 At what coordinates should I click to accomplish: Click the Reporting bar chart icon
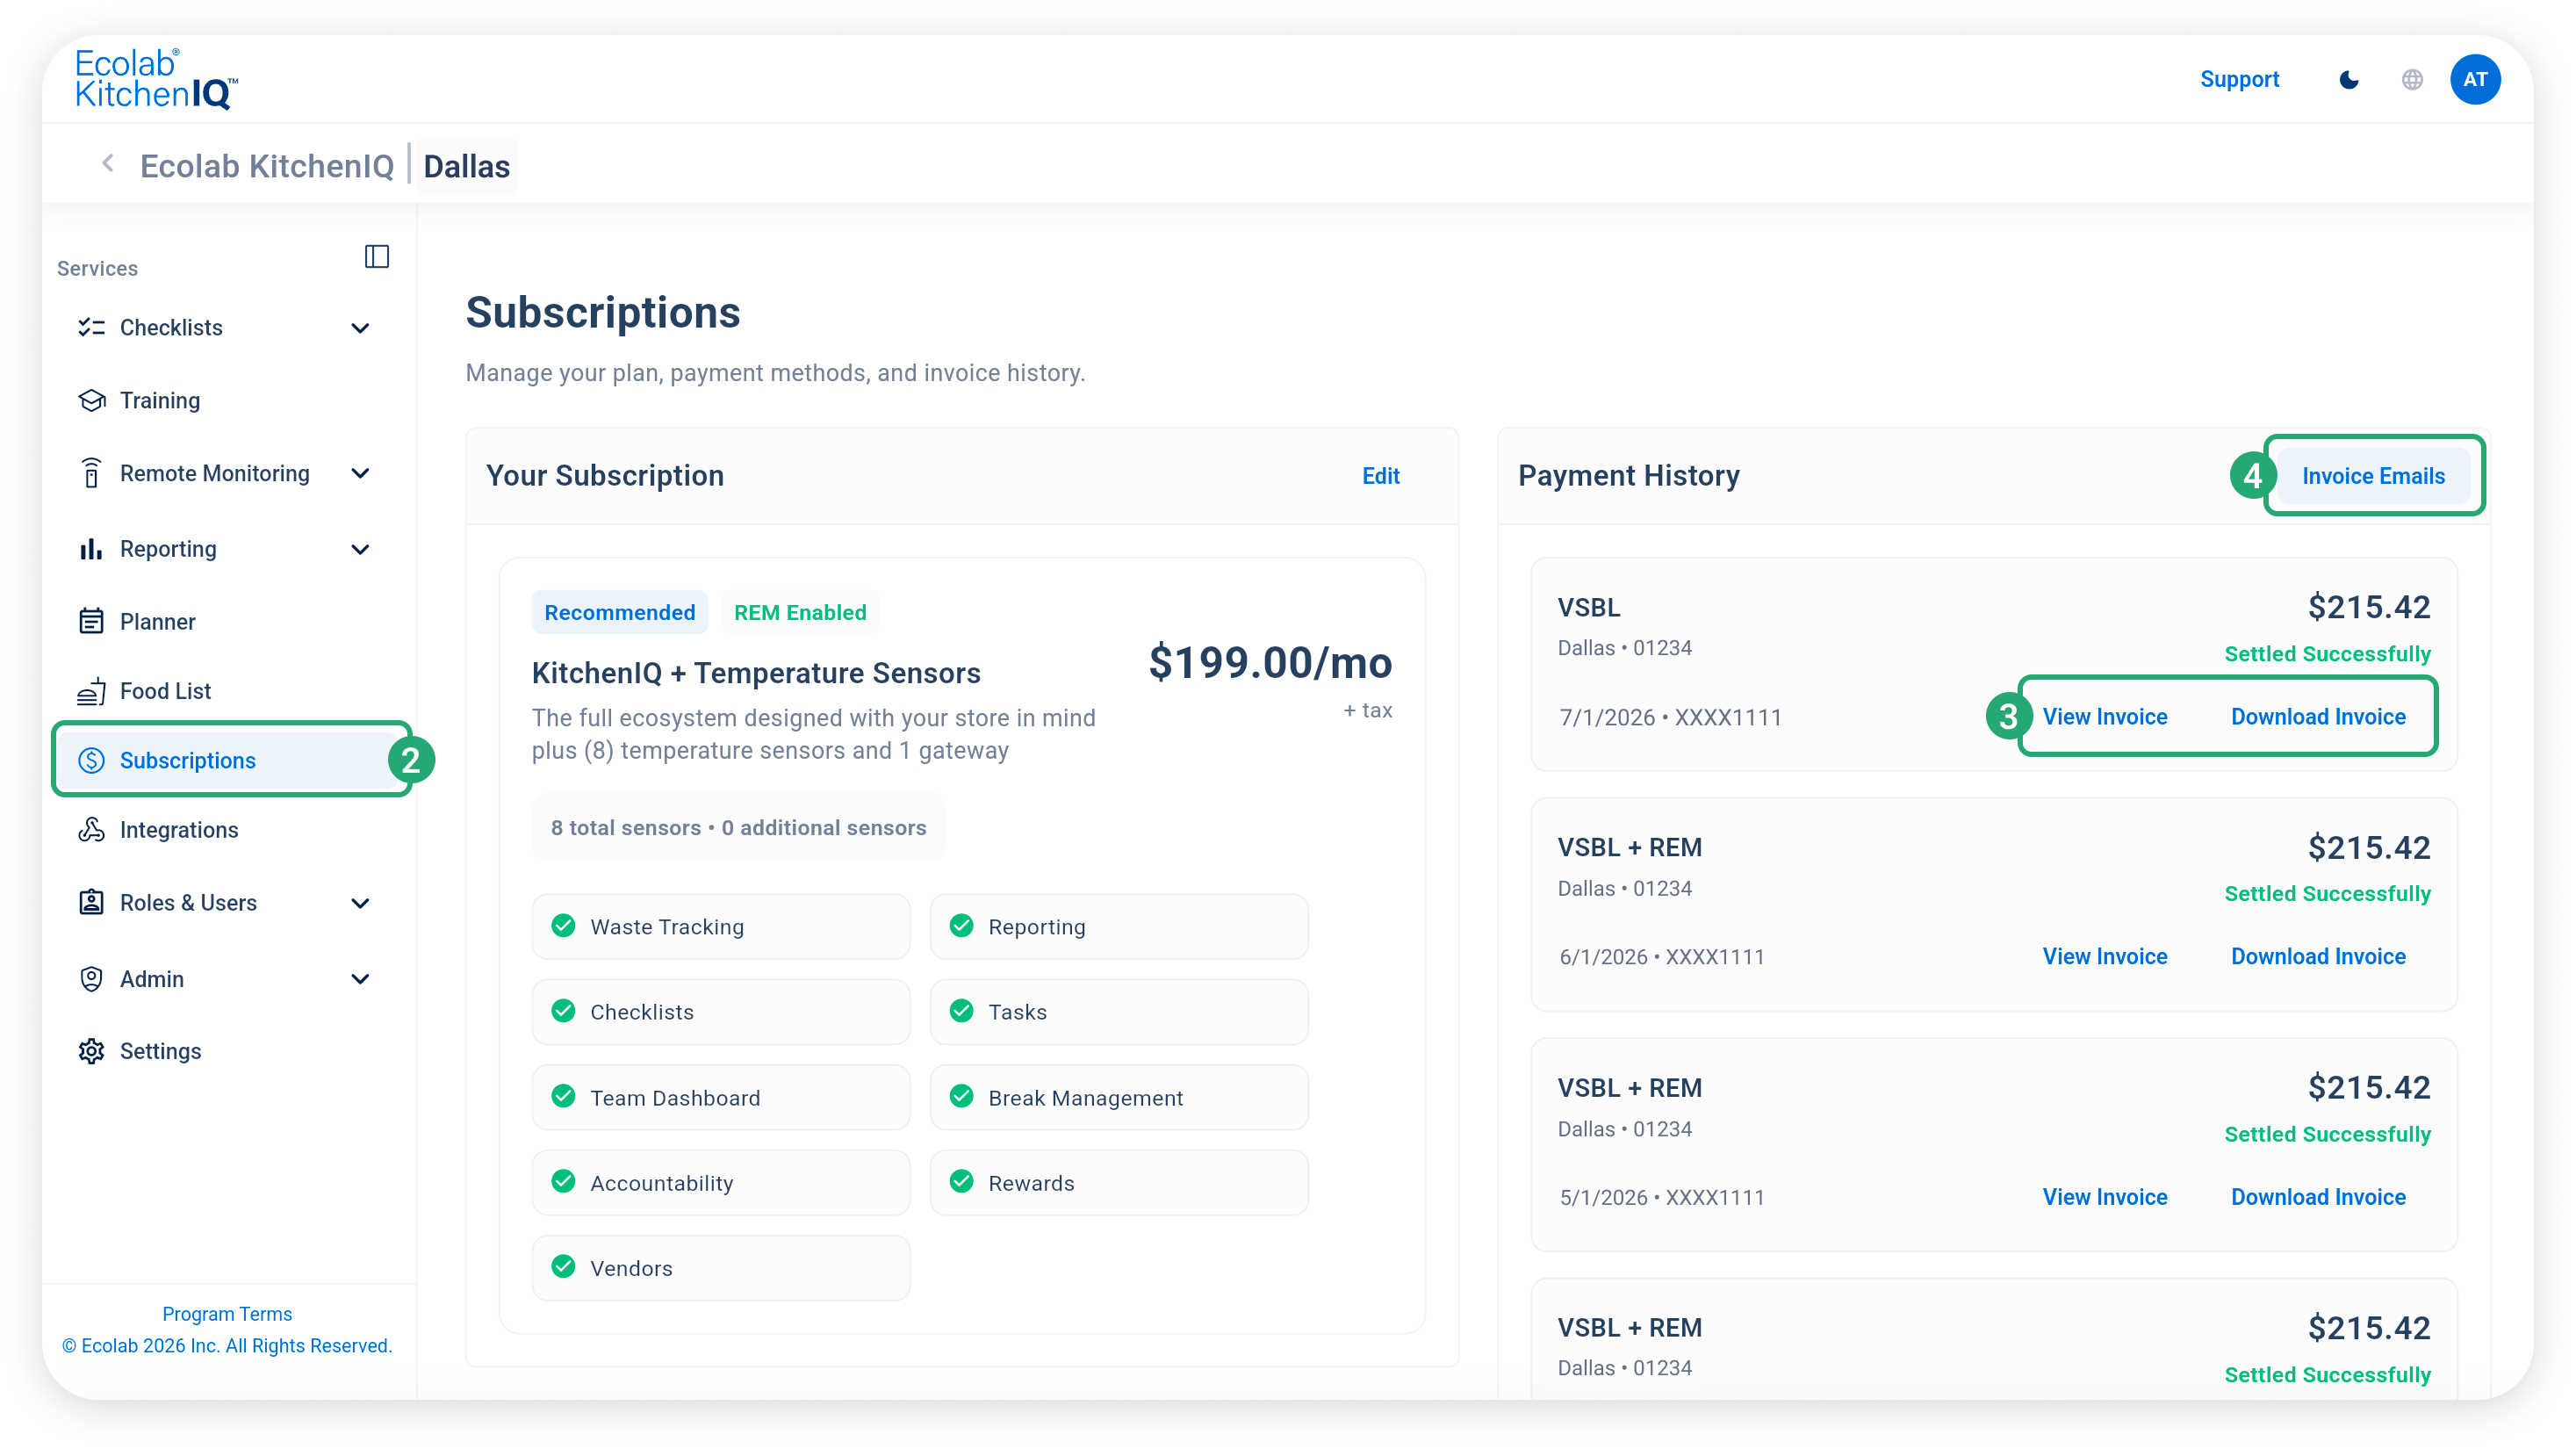[92, 549]
